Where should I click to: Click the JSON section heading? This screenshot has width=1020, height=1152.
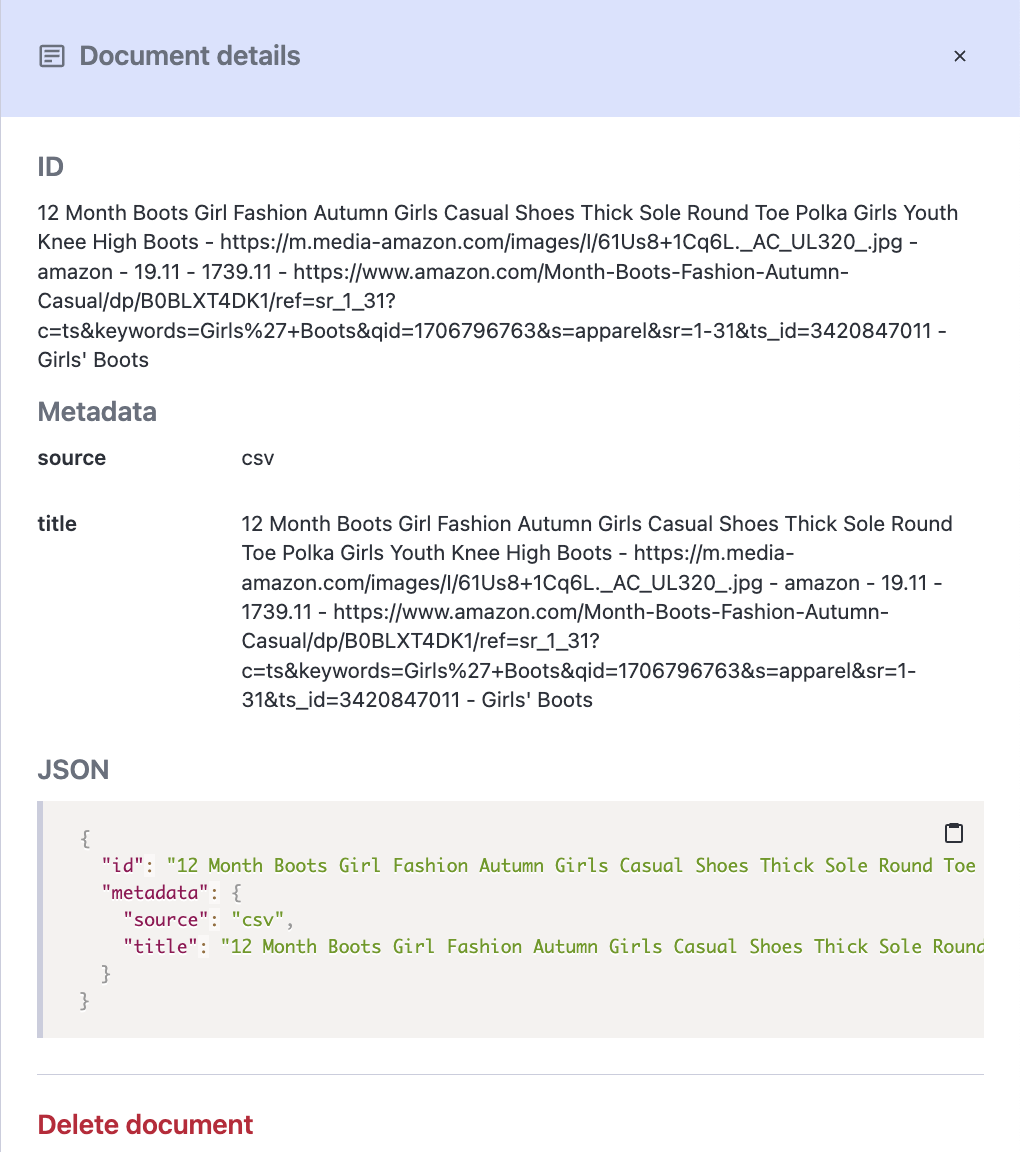pos(73,769)
